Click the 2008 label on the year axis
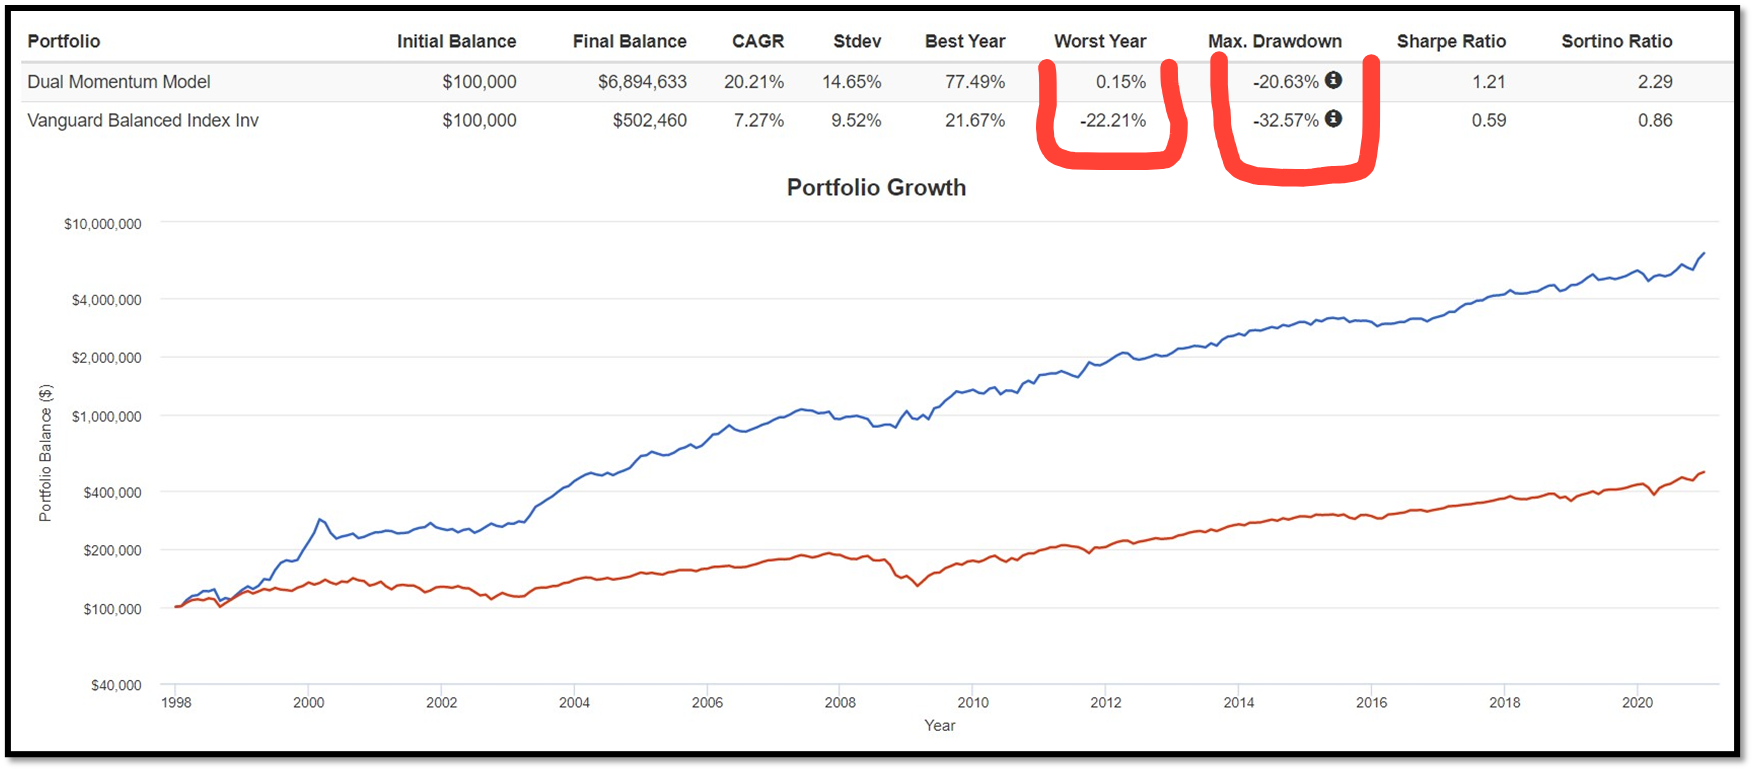The width and height of the screenshot is (1753, 770). pos(840,703)
